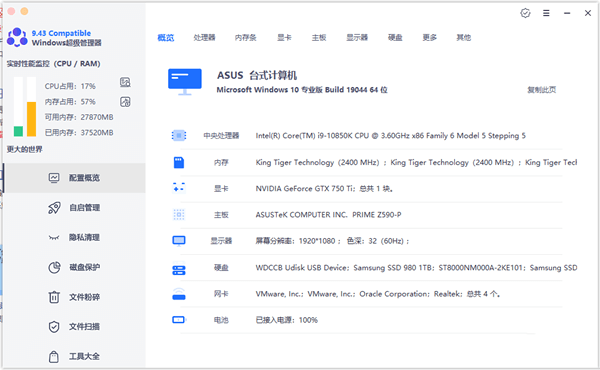Switch to the 概览 tab
600x370 pixels.
click(166, 37)
